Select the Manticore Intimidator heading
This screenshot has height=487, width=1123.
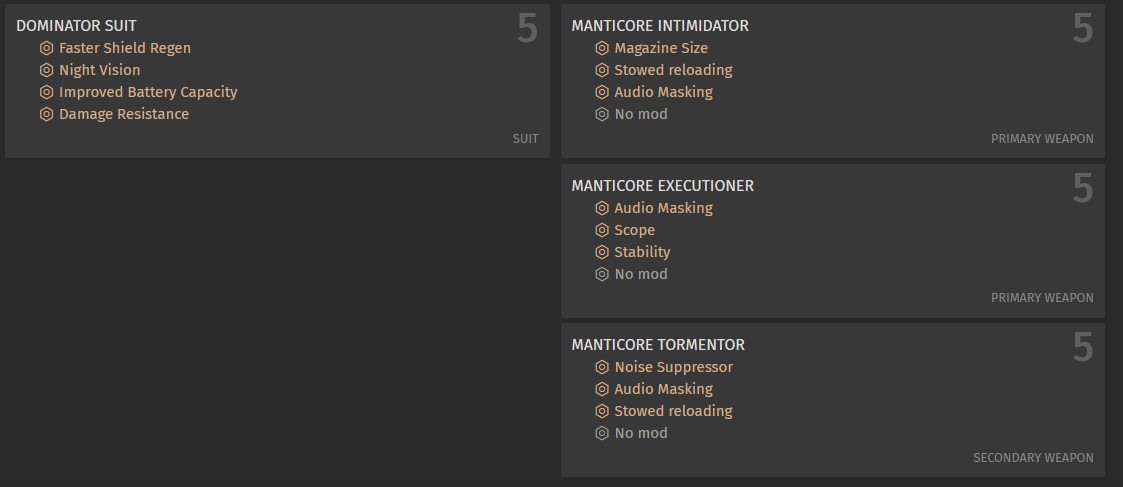pyautogui.click(x=660, y=26)
